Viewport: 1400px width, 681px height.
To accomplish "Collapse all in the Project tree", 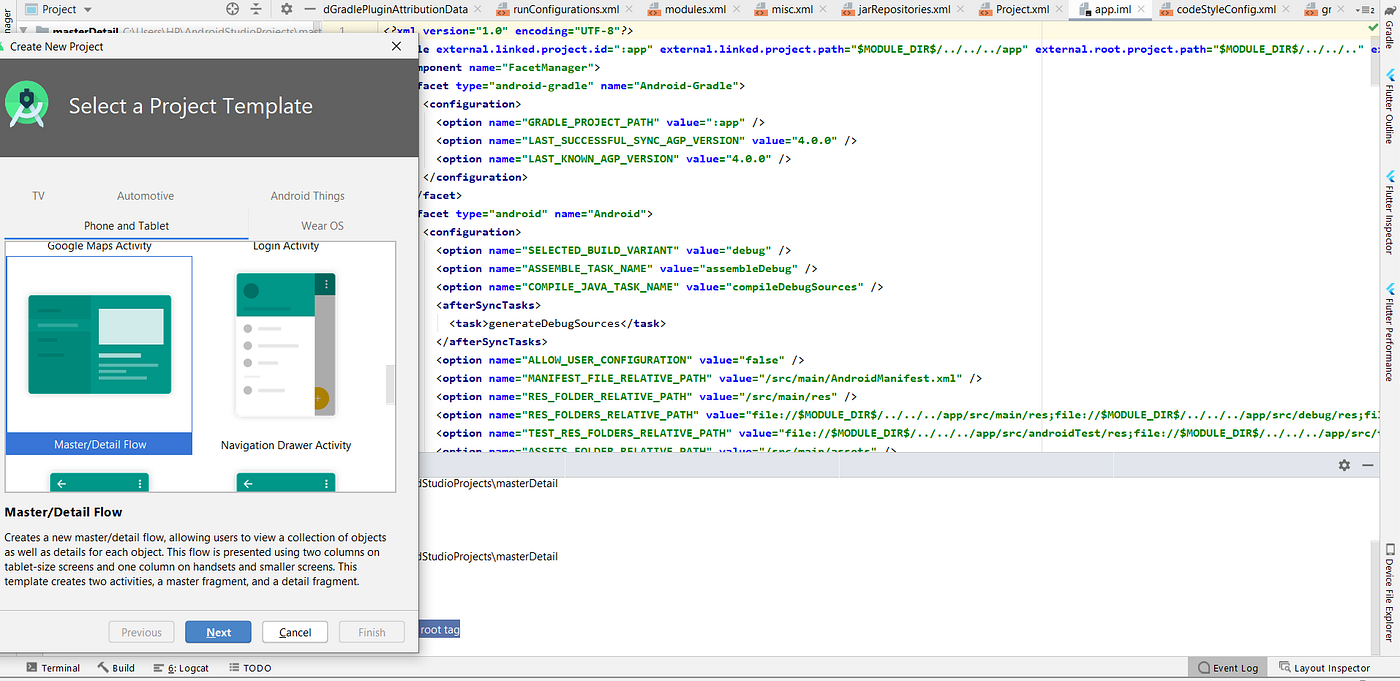I will (258, 8).
